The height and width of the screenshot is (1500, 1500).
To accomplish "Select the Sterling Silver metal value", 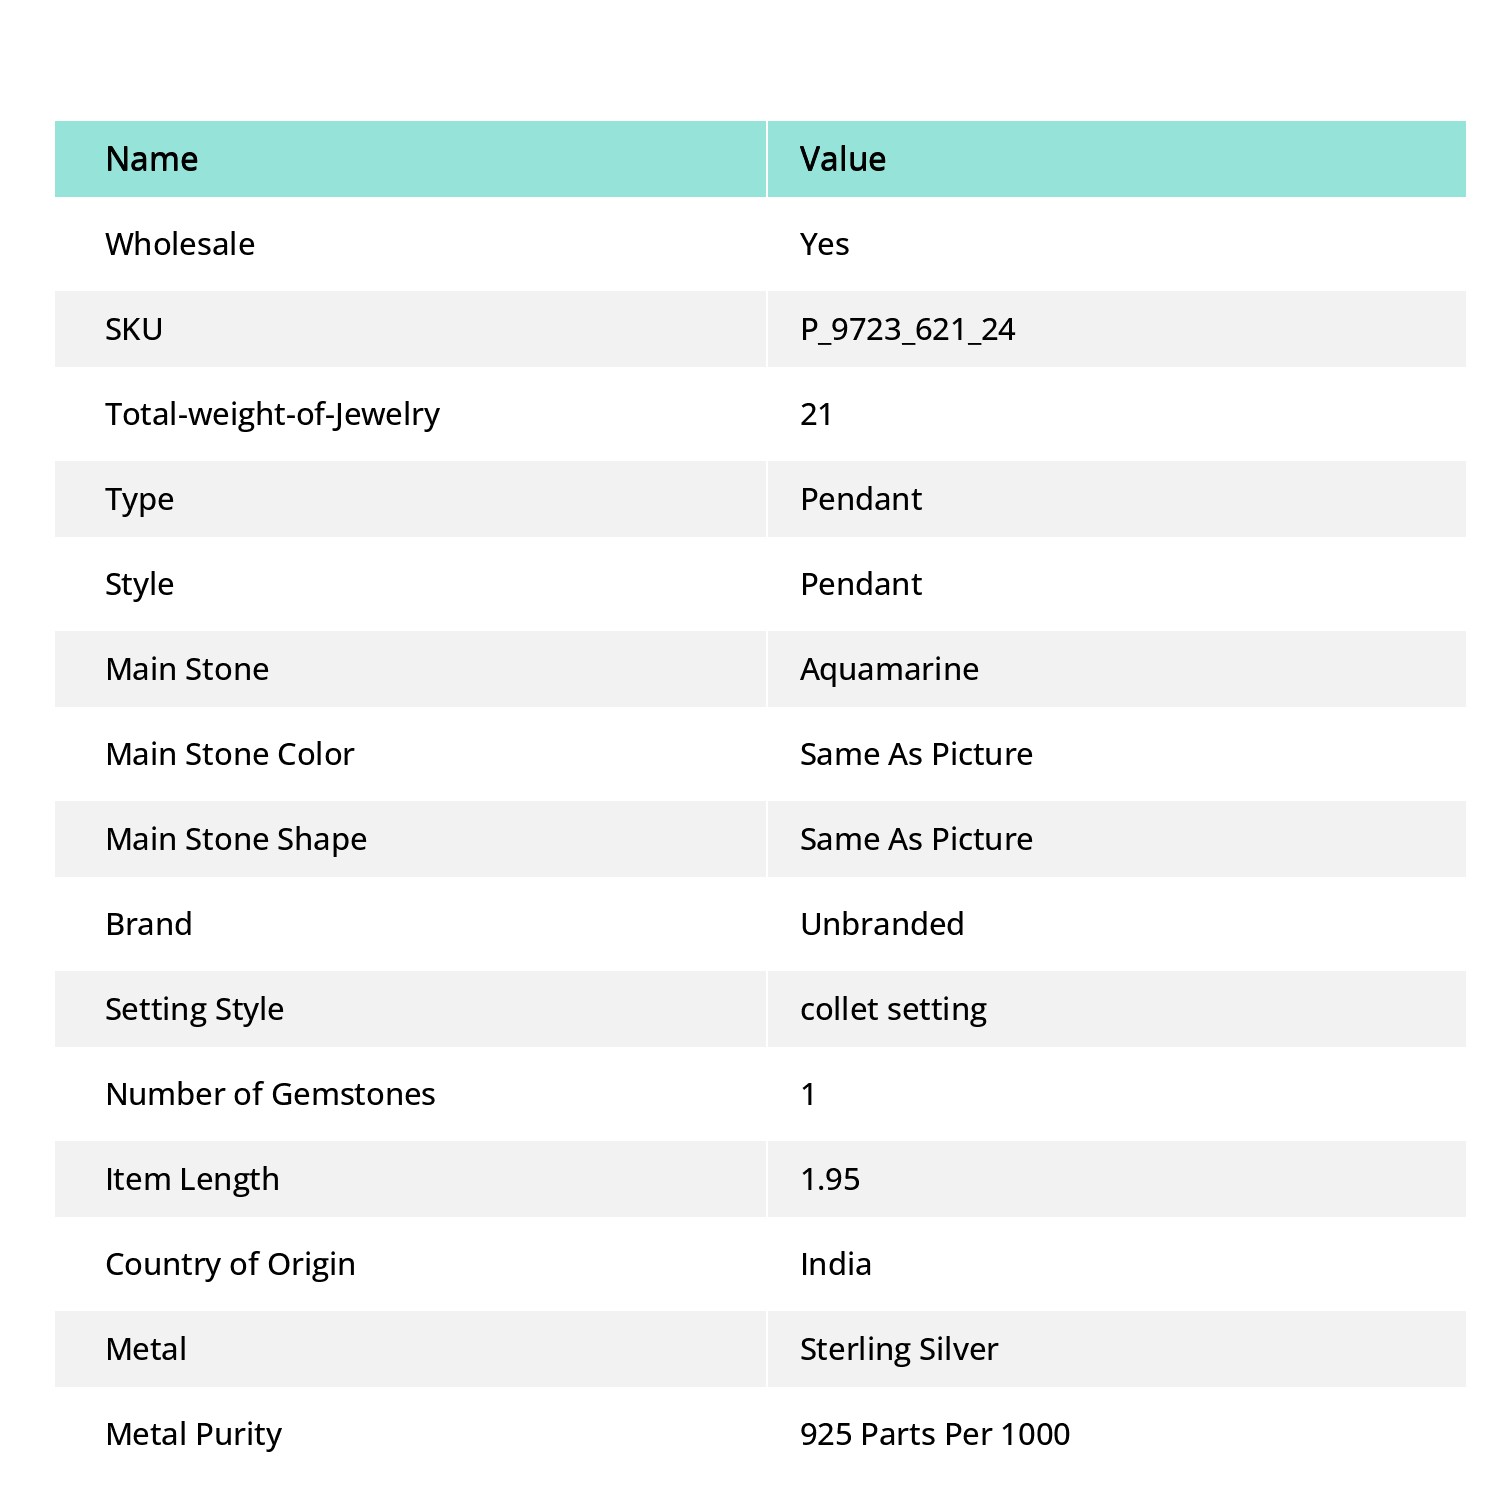I will coord(899,1349).
